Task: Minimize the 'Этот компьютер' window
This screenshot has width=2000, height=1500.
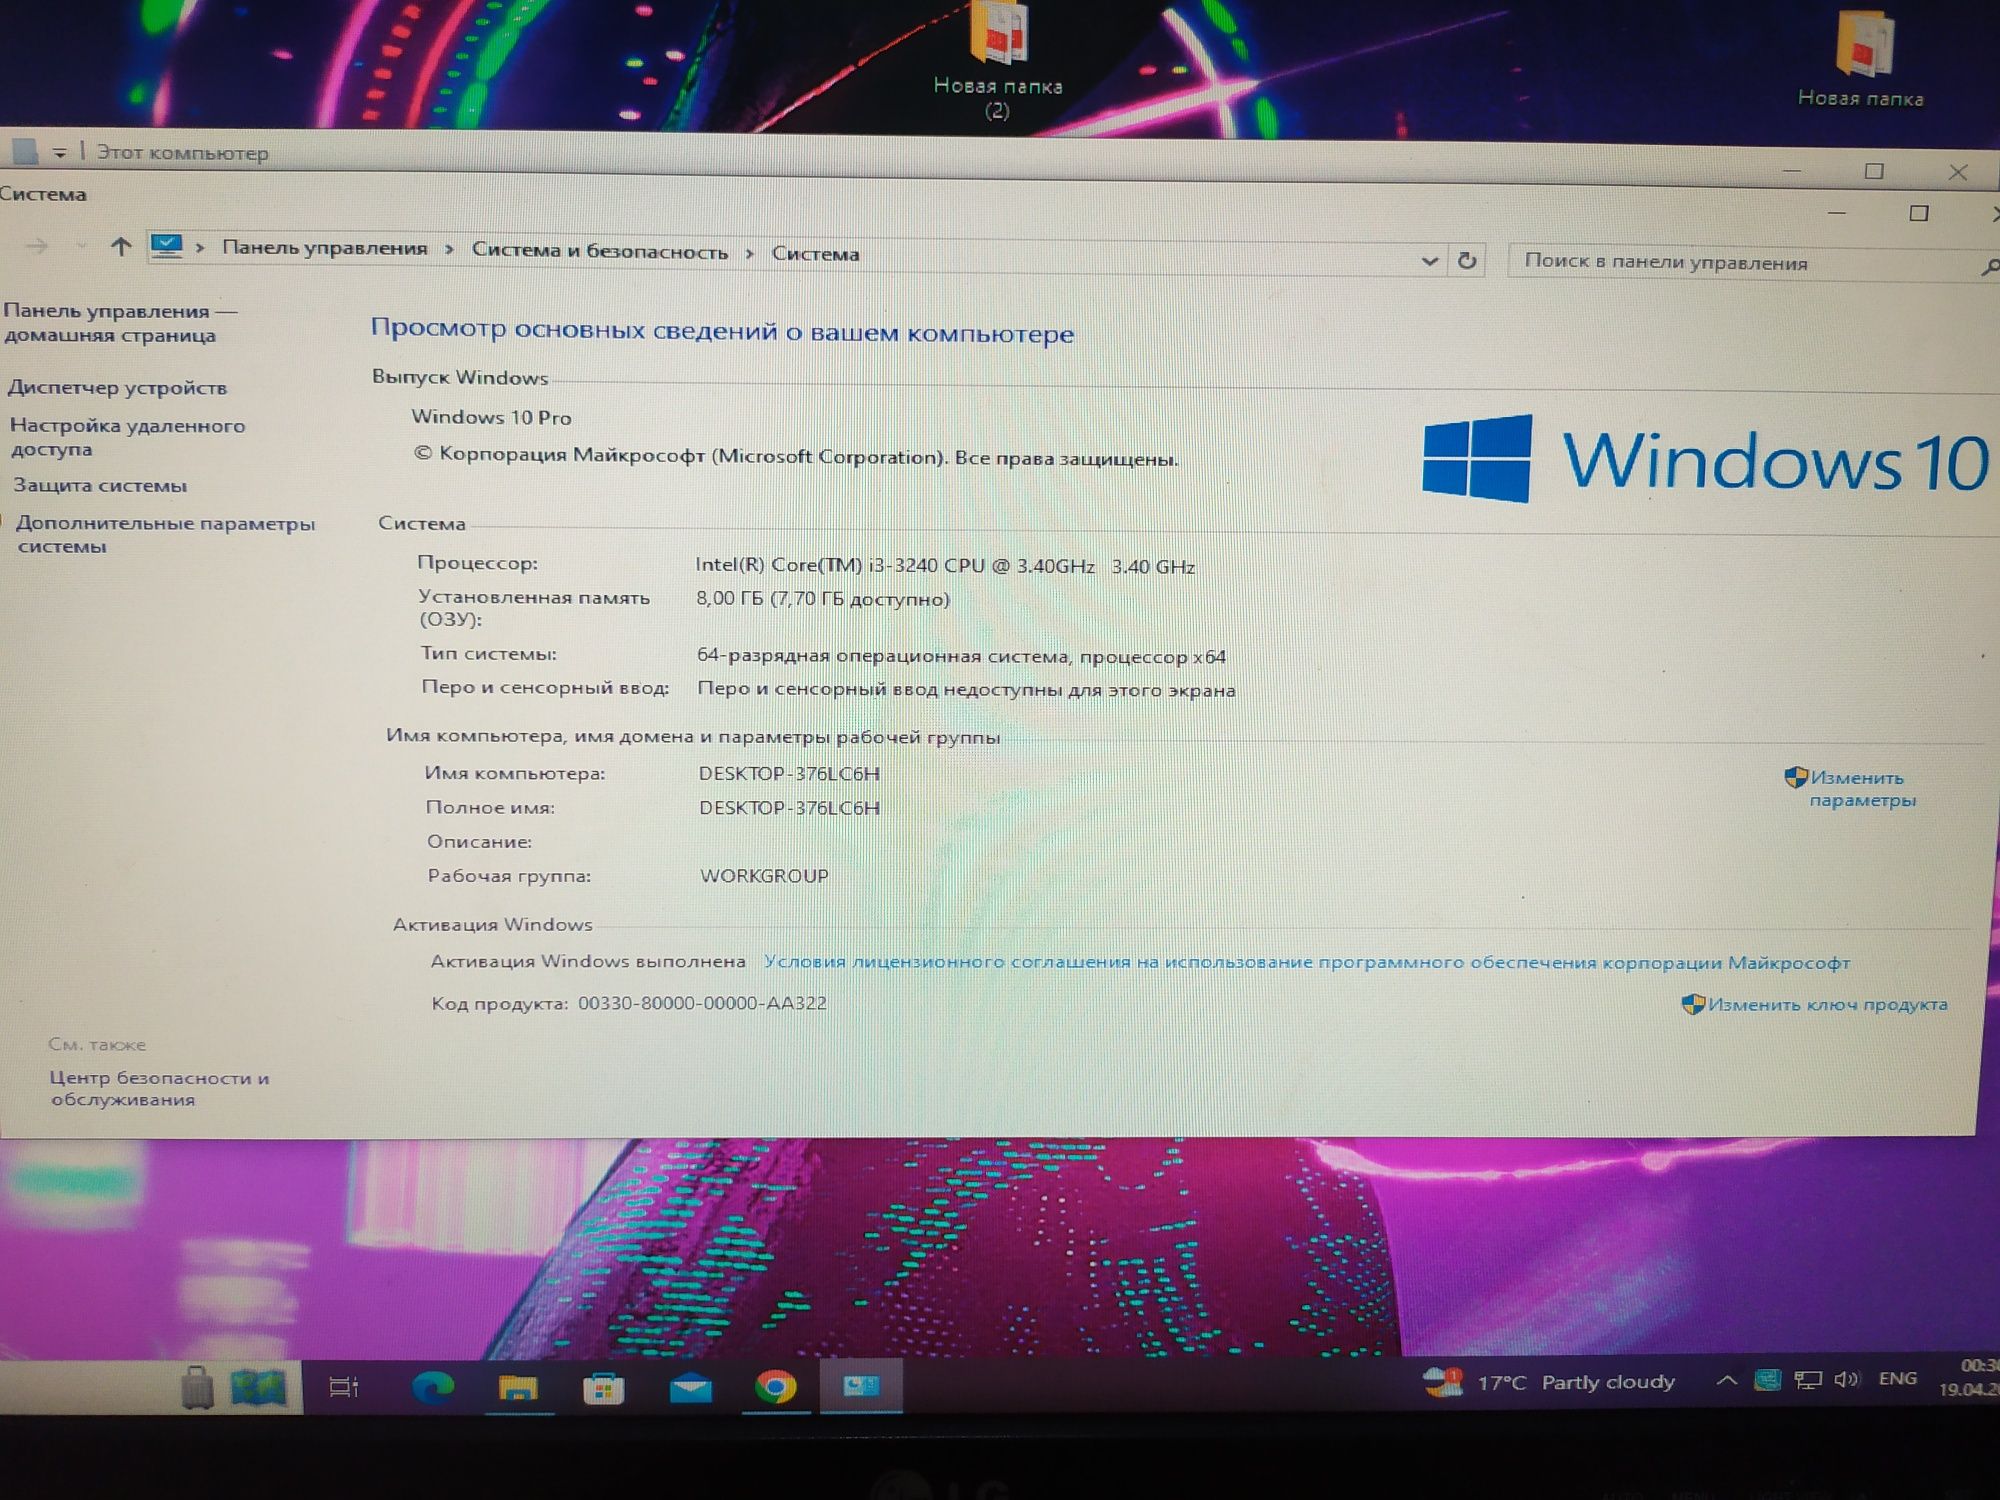Action: pos(1792,171)
